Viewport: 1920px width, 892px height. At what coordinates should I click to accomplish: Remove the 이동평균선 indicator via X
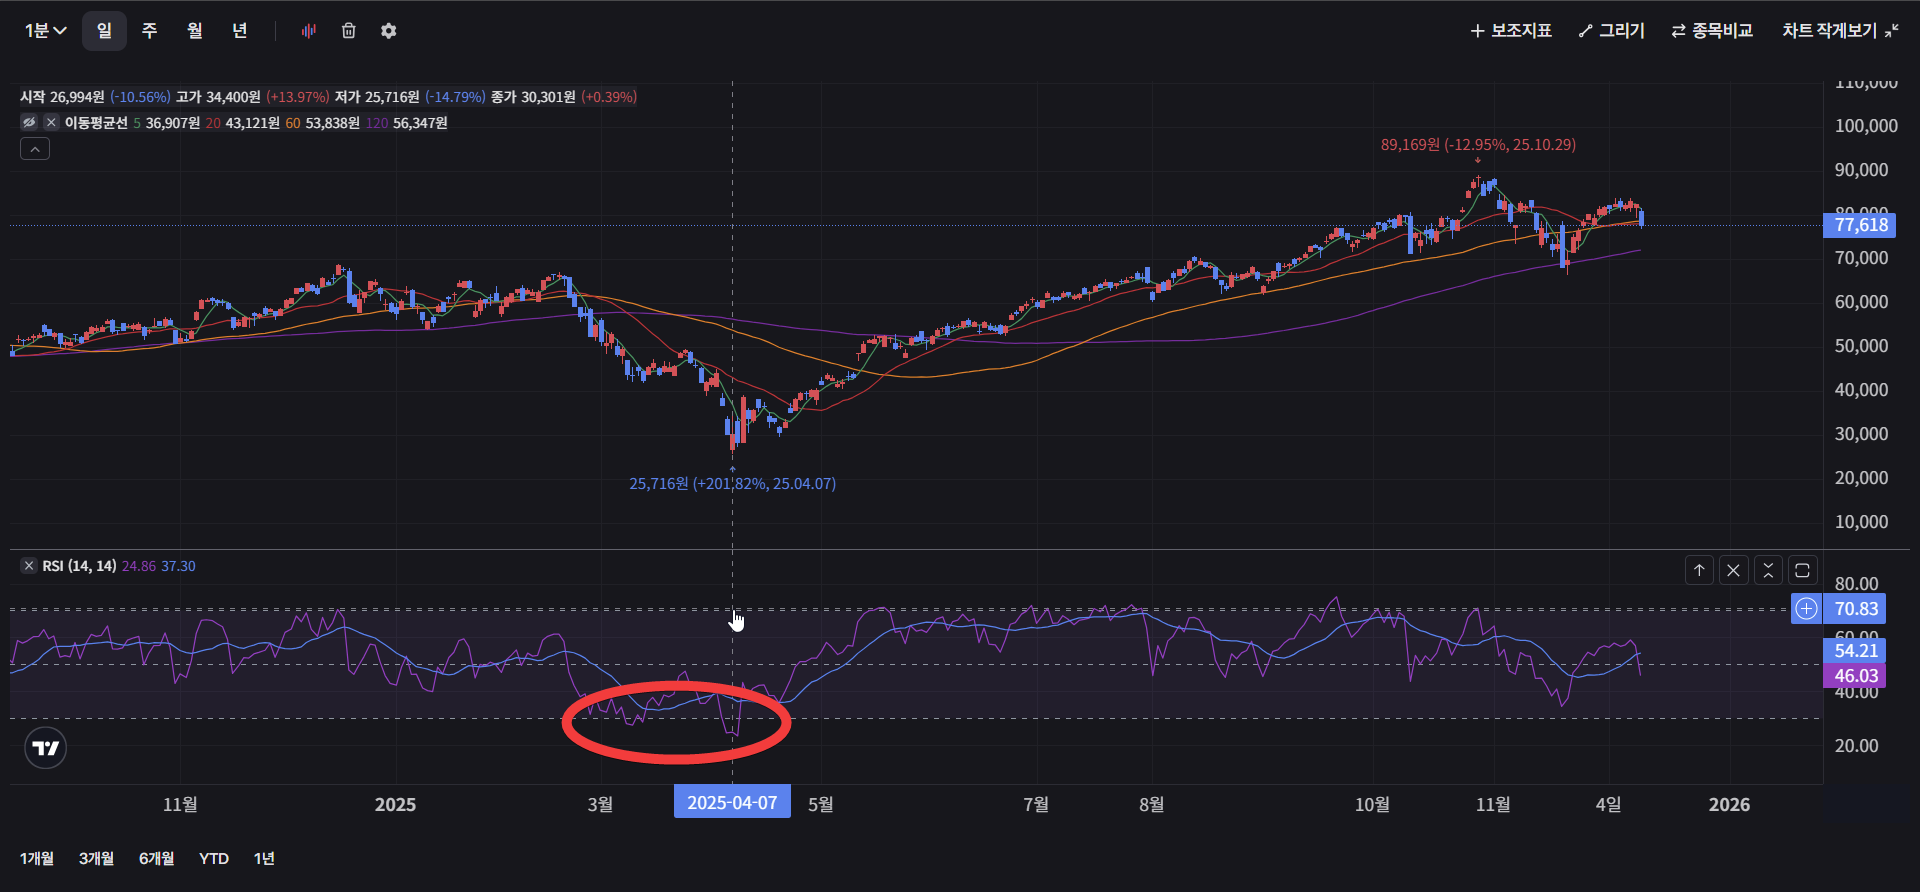[x=51, y=122]
